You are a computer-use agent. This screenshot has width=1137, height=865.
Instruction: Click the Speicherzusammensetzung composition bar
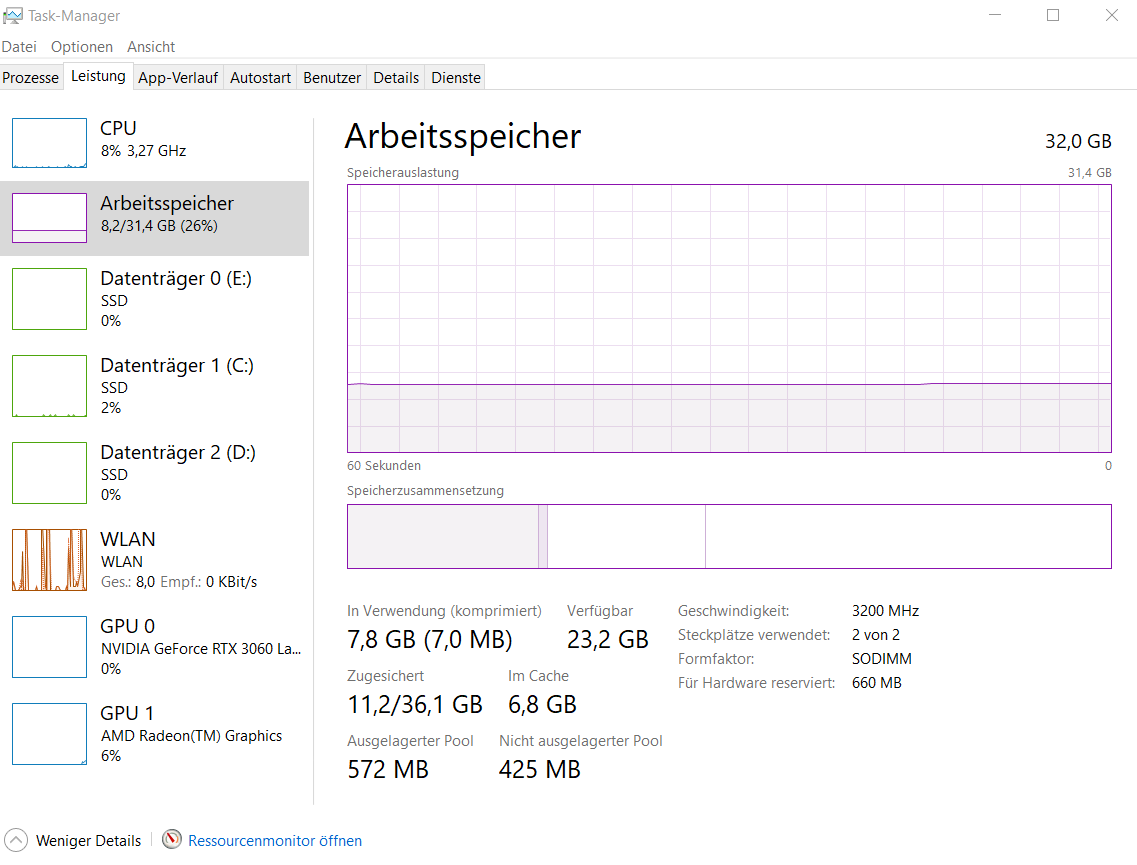[729, 536]
